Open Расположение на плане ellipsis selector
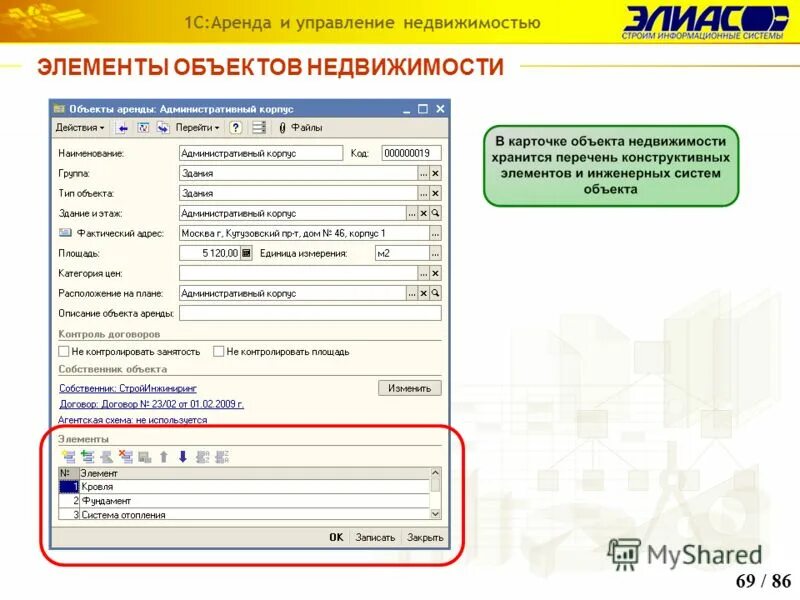The height and width of the screenshot is (600, 800). point(412,293)
